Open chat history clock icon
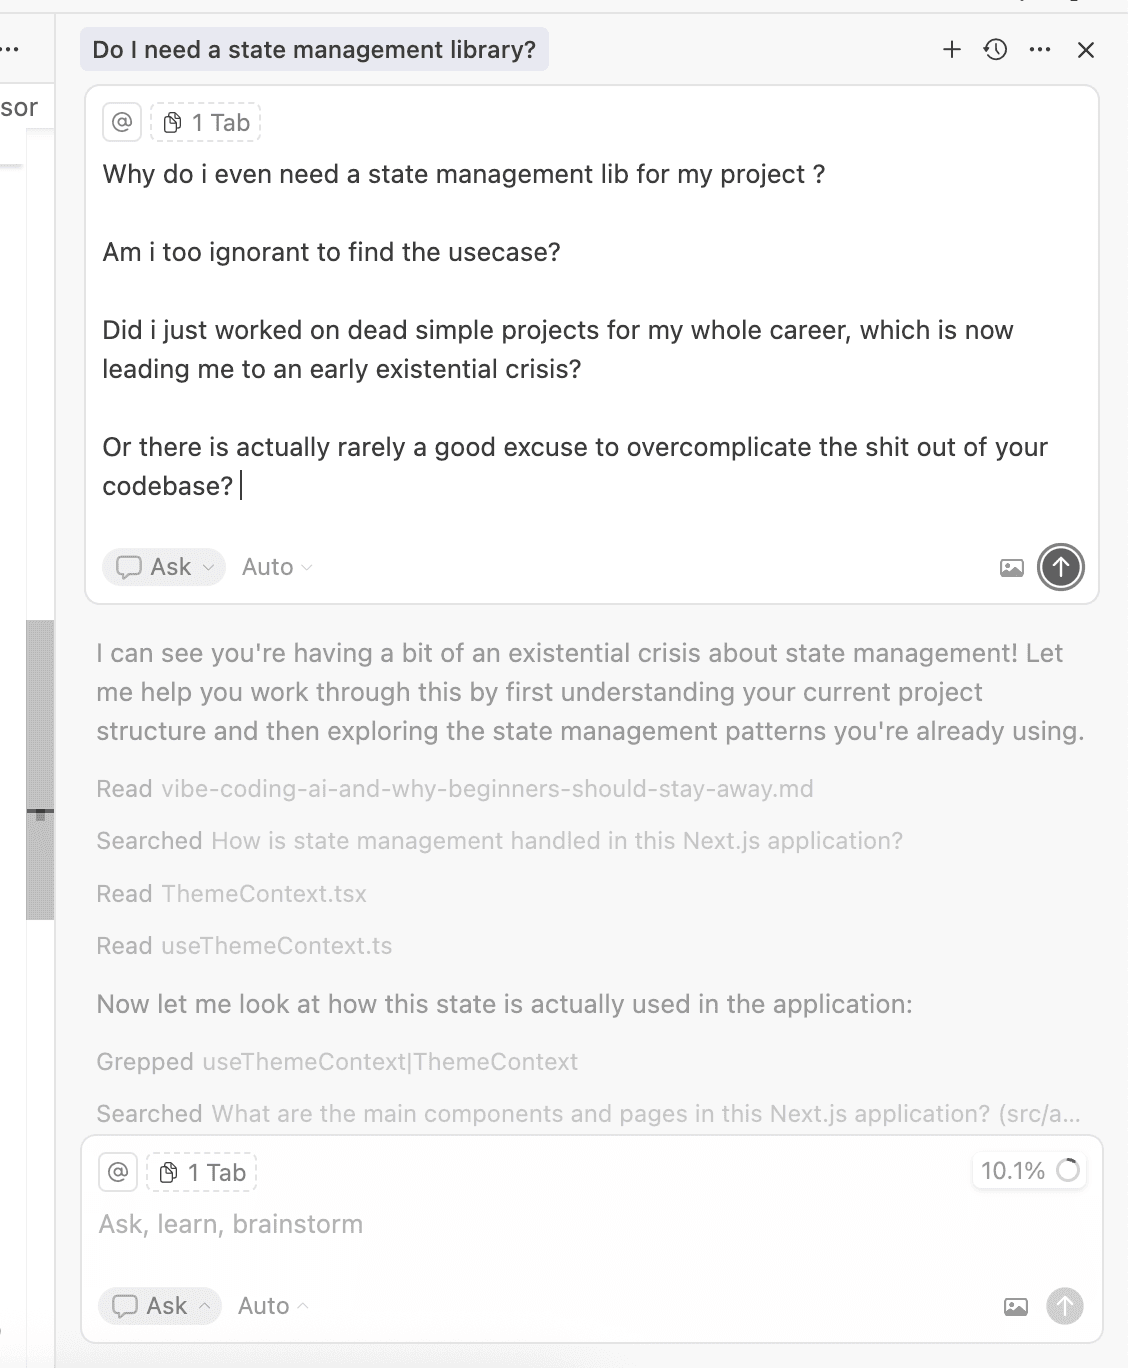Viewport: 1128px width, 1368px height. click(x=995, y=49)
